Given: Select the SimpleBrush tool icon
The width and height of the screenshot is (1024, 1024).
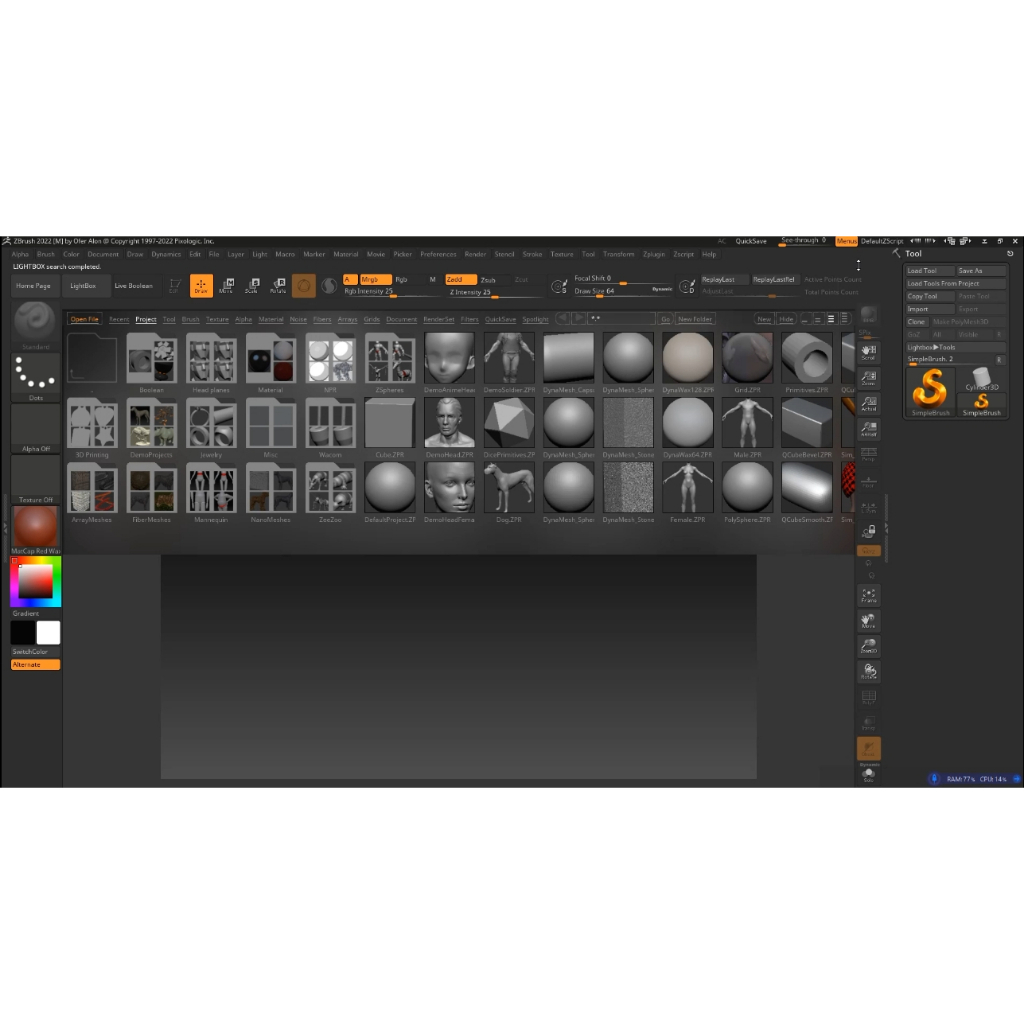Looking at the screenshot, I should click(x=930, y=391).
